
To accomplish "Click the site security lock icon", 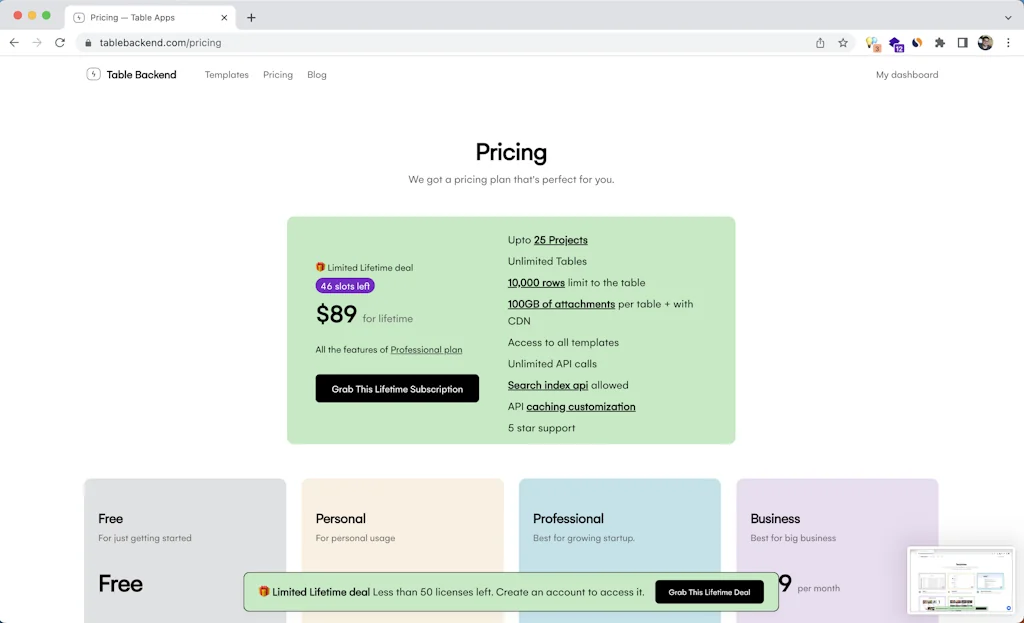I will coord(87,43).
